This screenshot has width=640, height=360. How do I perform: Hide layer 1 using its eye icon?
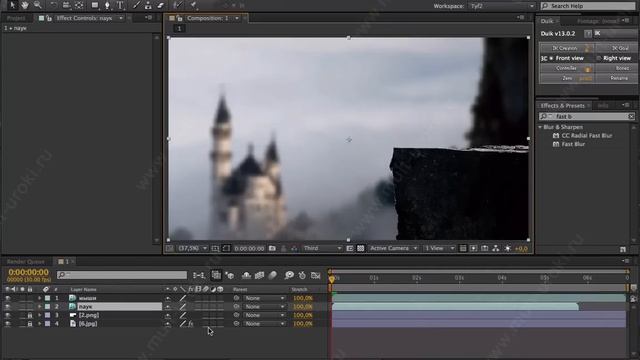pos(7,298)
